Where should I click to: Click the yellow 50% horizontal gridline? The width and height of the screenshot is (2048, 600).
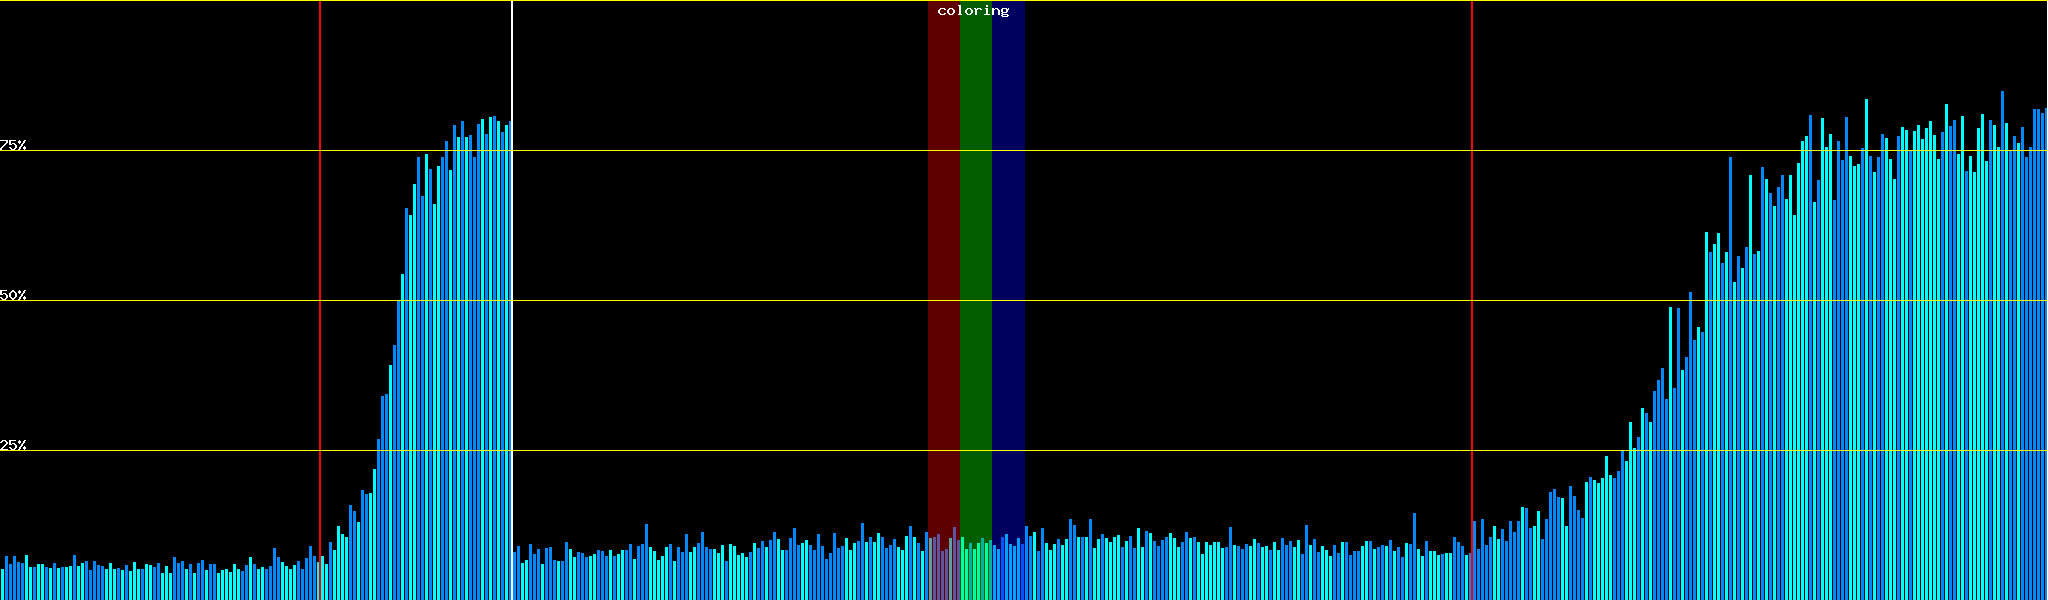tap(1200, 301)
